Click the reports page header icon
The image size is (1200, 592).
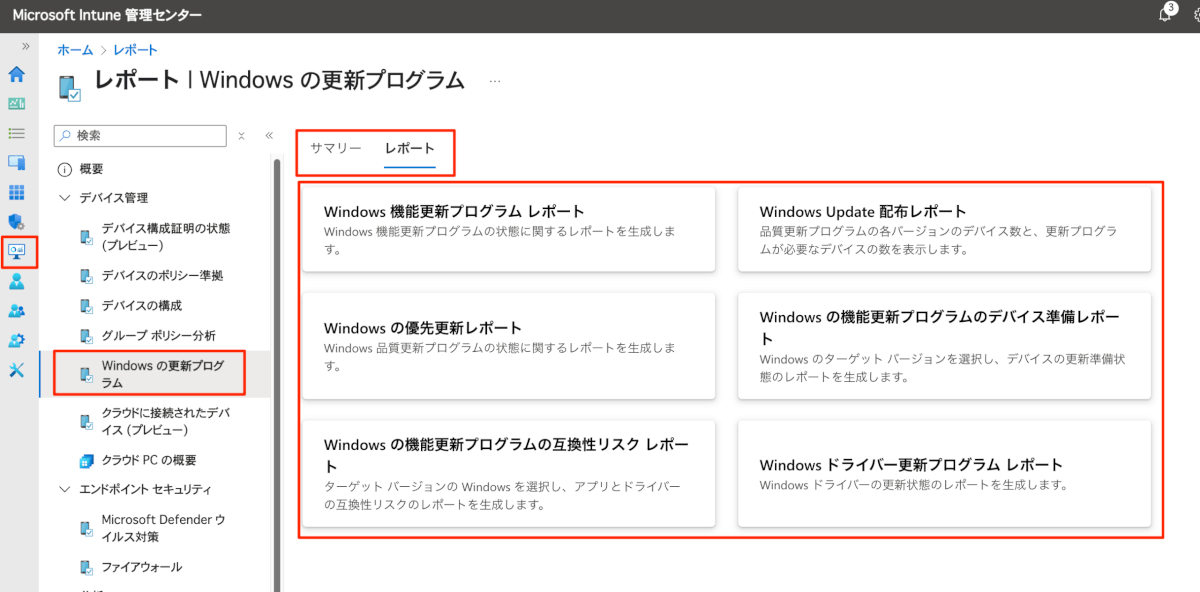[69, 88]
